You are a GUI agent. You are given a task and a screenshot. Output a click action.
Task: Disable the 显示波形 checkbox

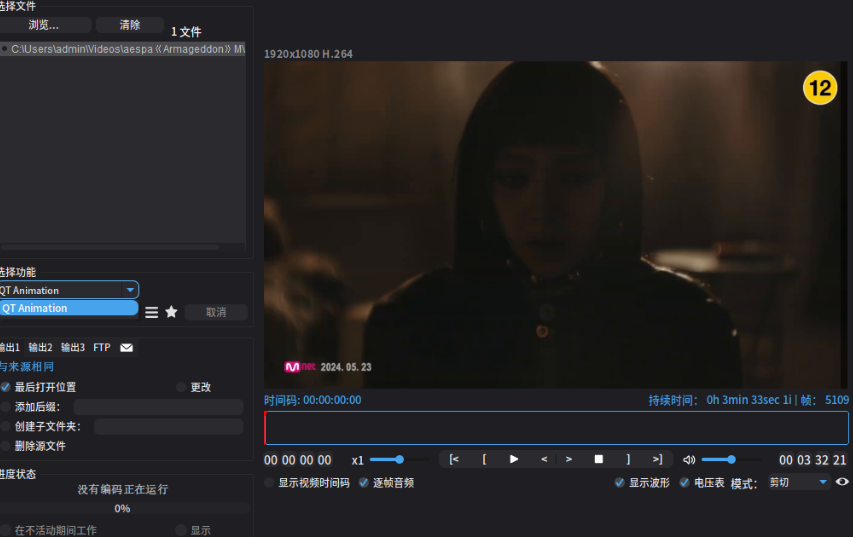[x=619, y=483]
